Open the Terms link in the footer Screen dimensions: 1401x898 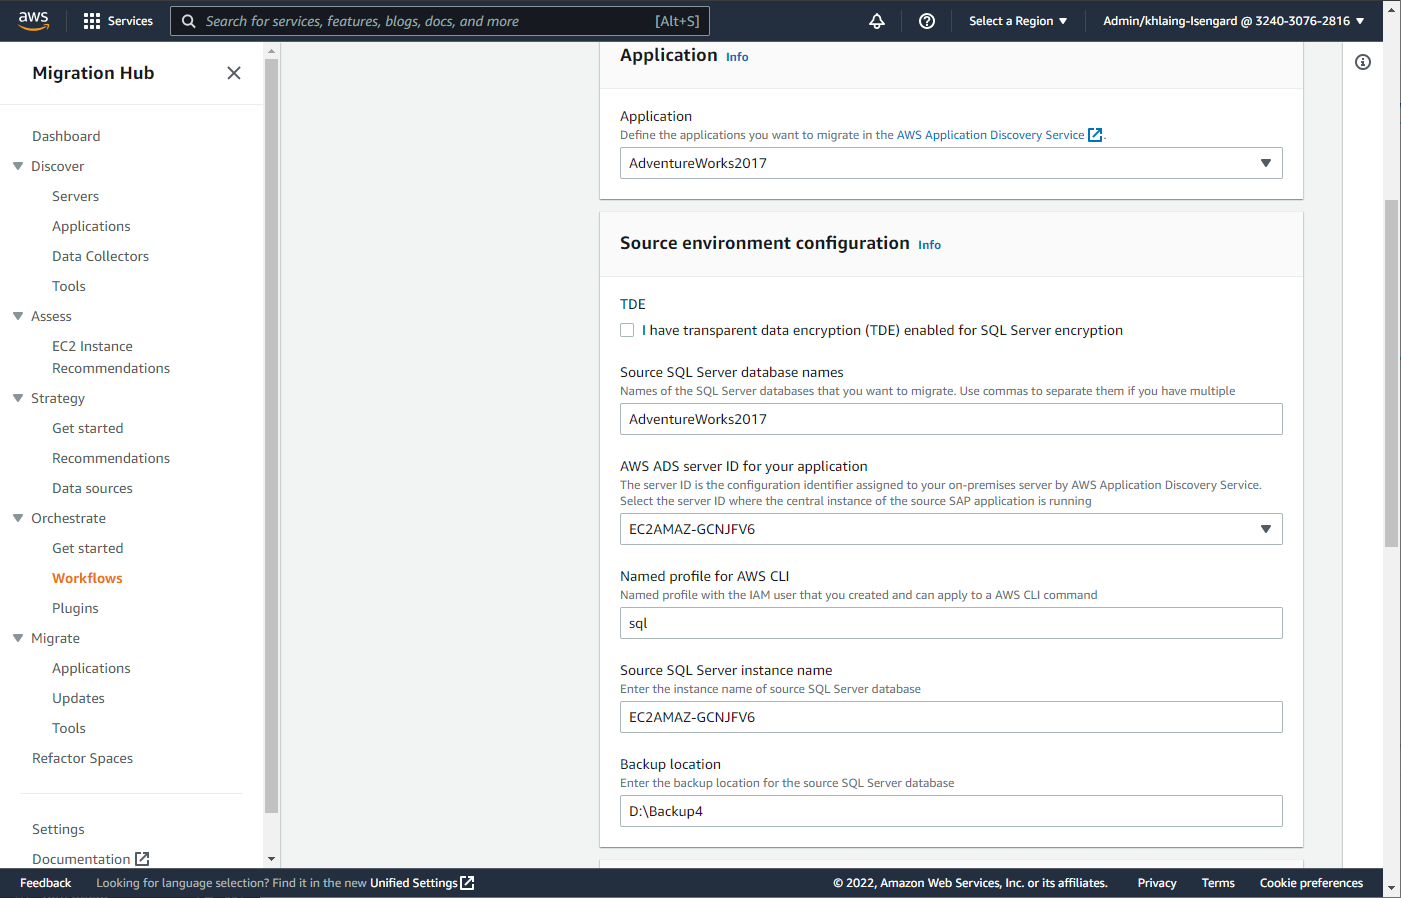point(1218,883)
